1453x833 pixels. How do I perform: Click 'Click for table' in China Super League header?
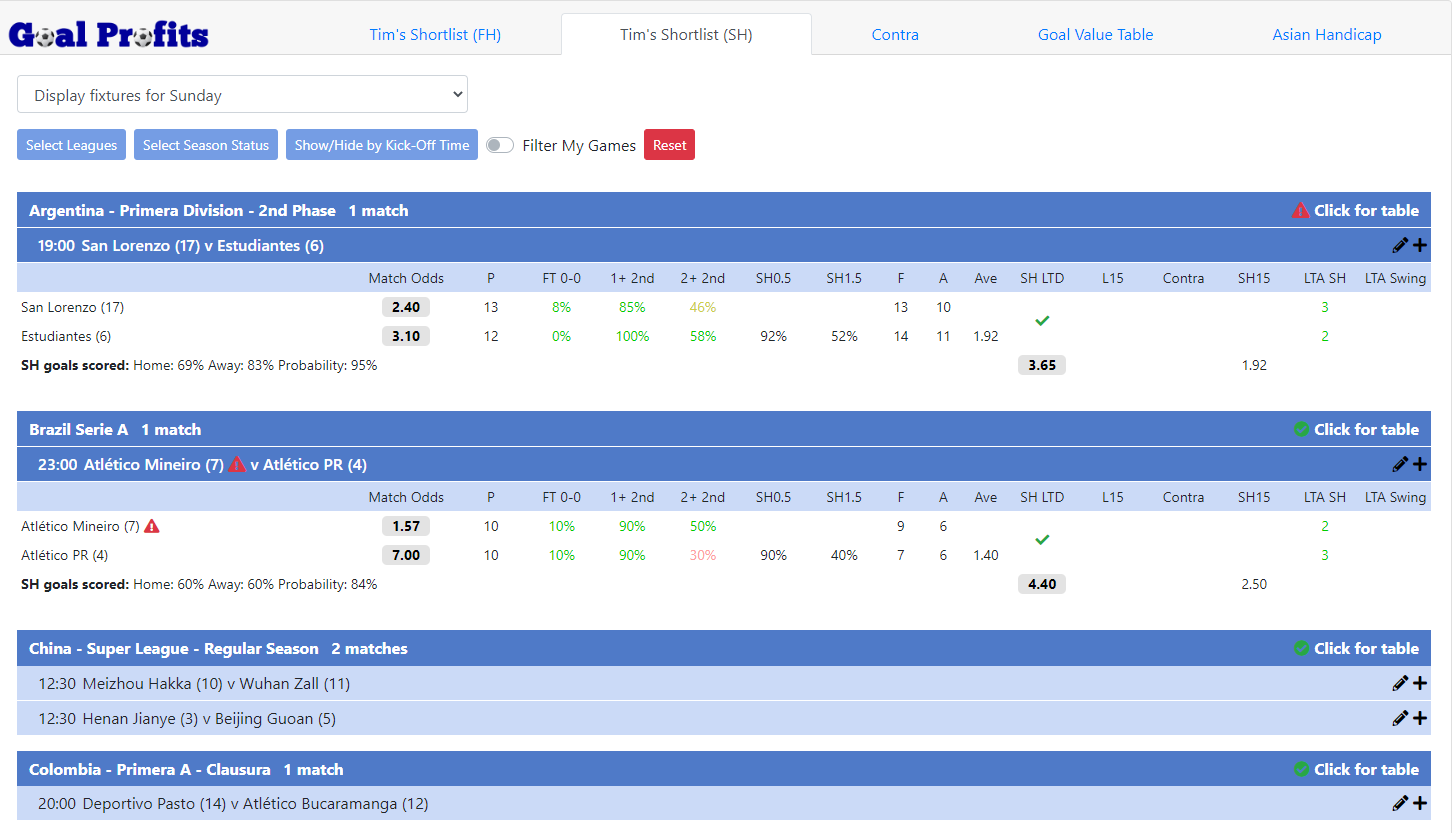point(1366,648)
